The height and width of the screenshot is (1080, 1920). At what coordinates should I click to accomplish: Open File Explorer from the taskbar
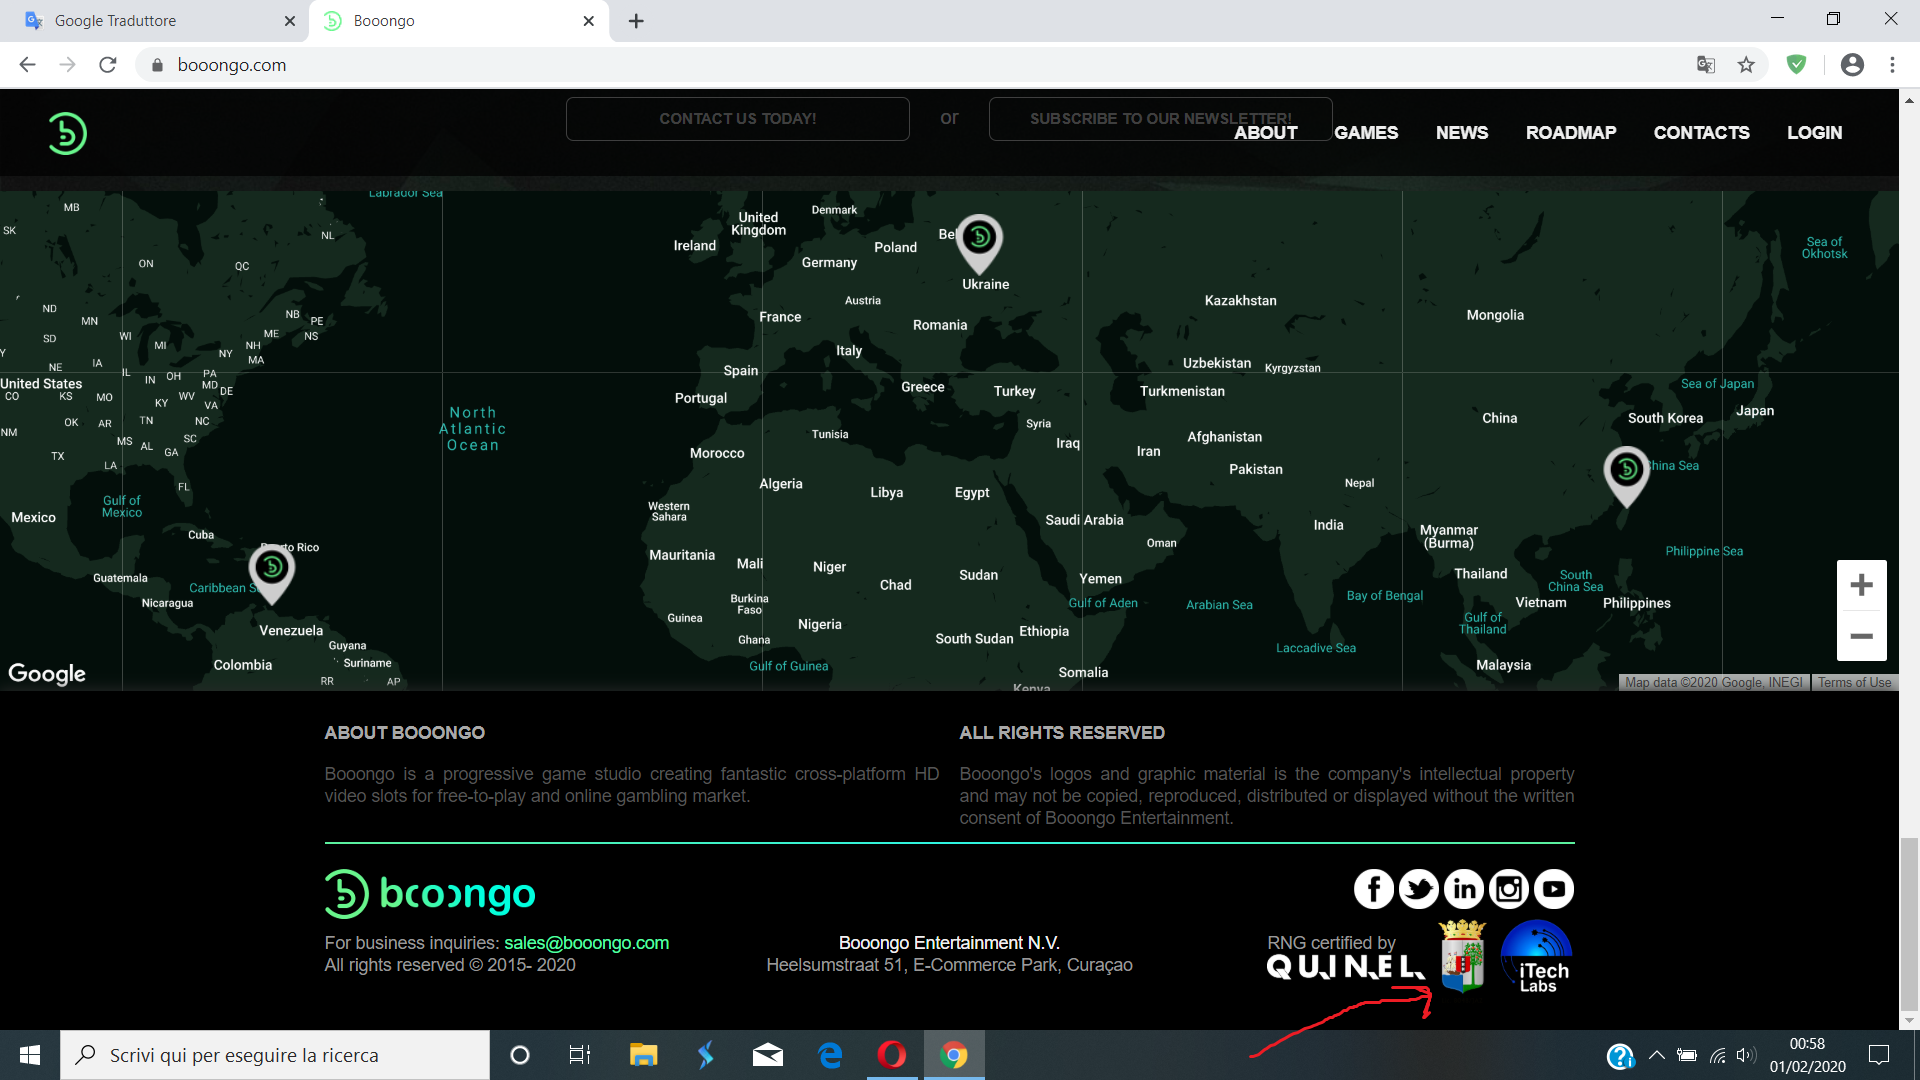pos(643,1055)
